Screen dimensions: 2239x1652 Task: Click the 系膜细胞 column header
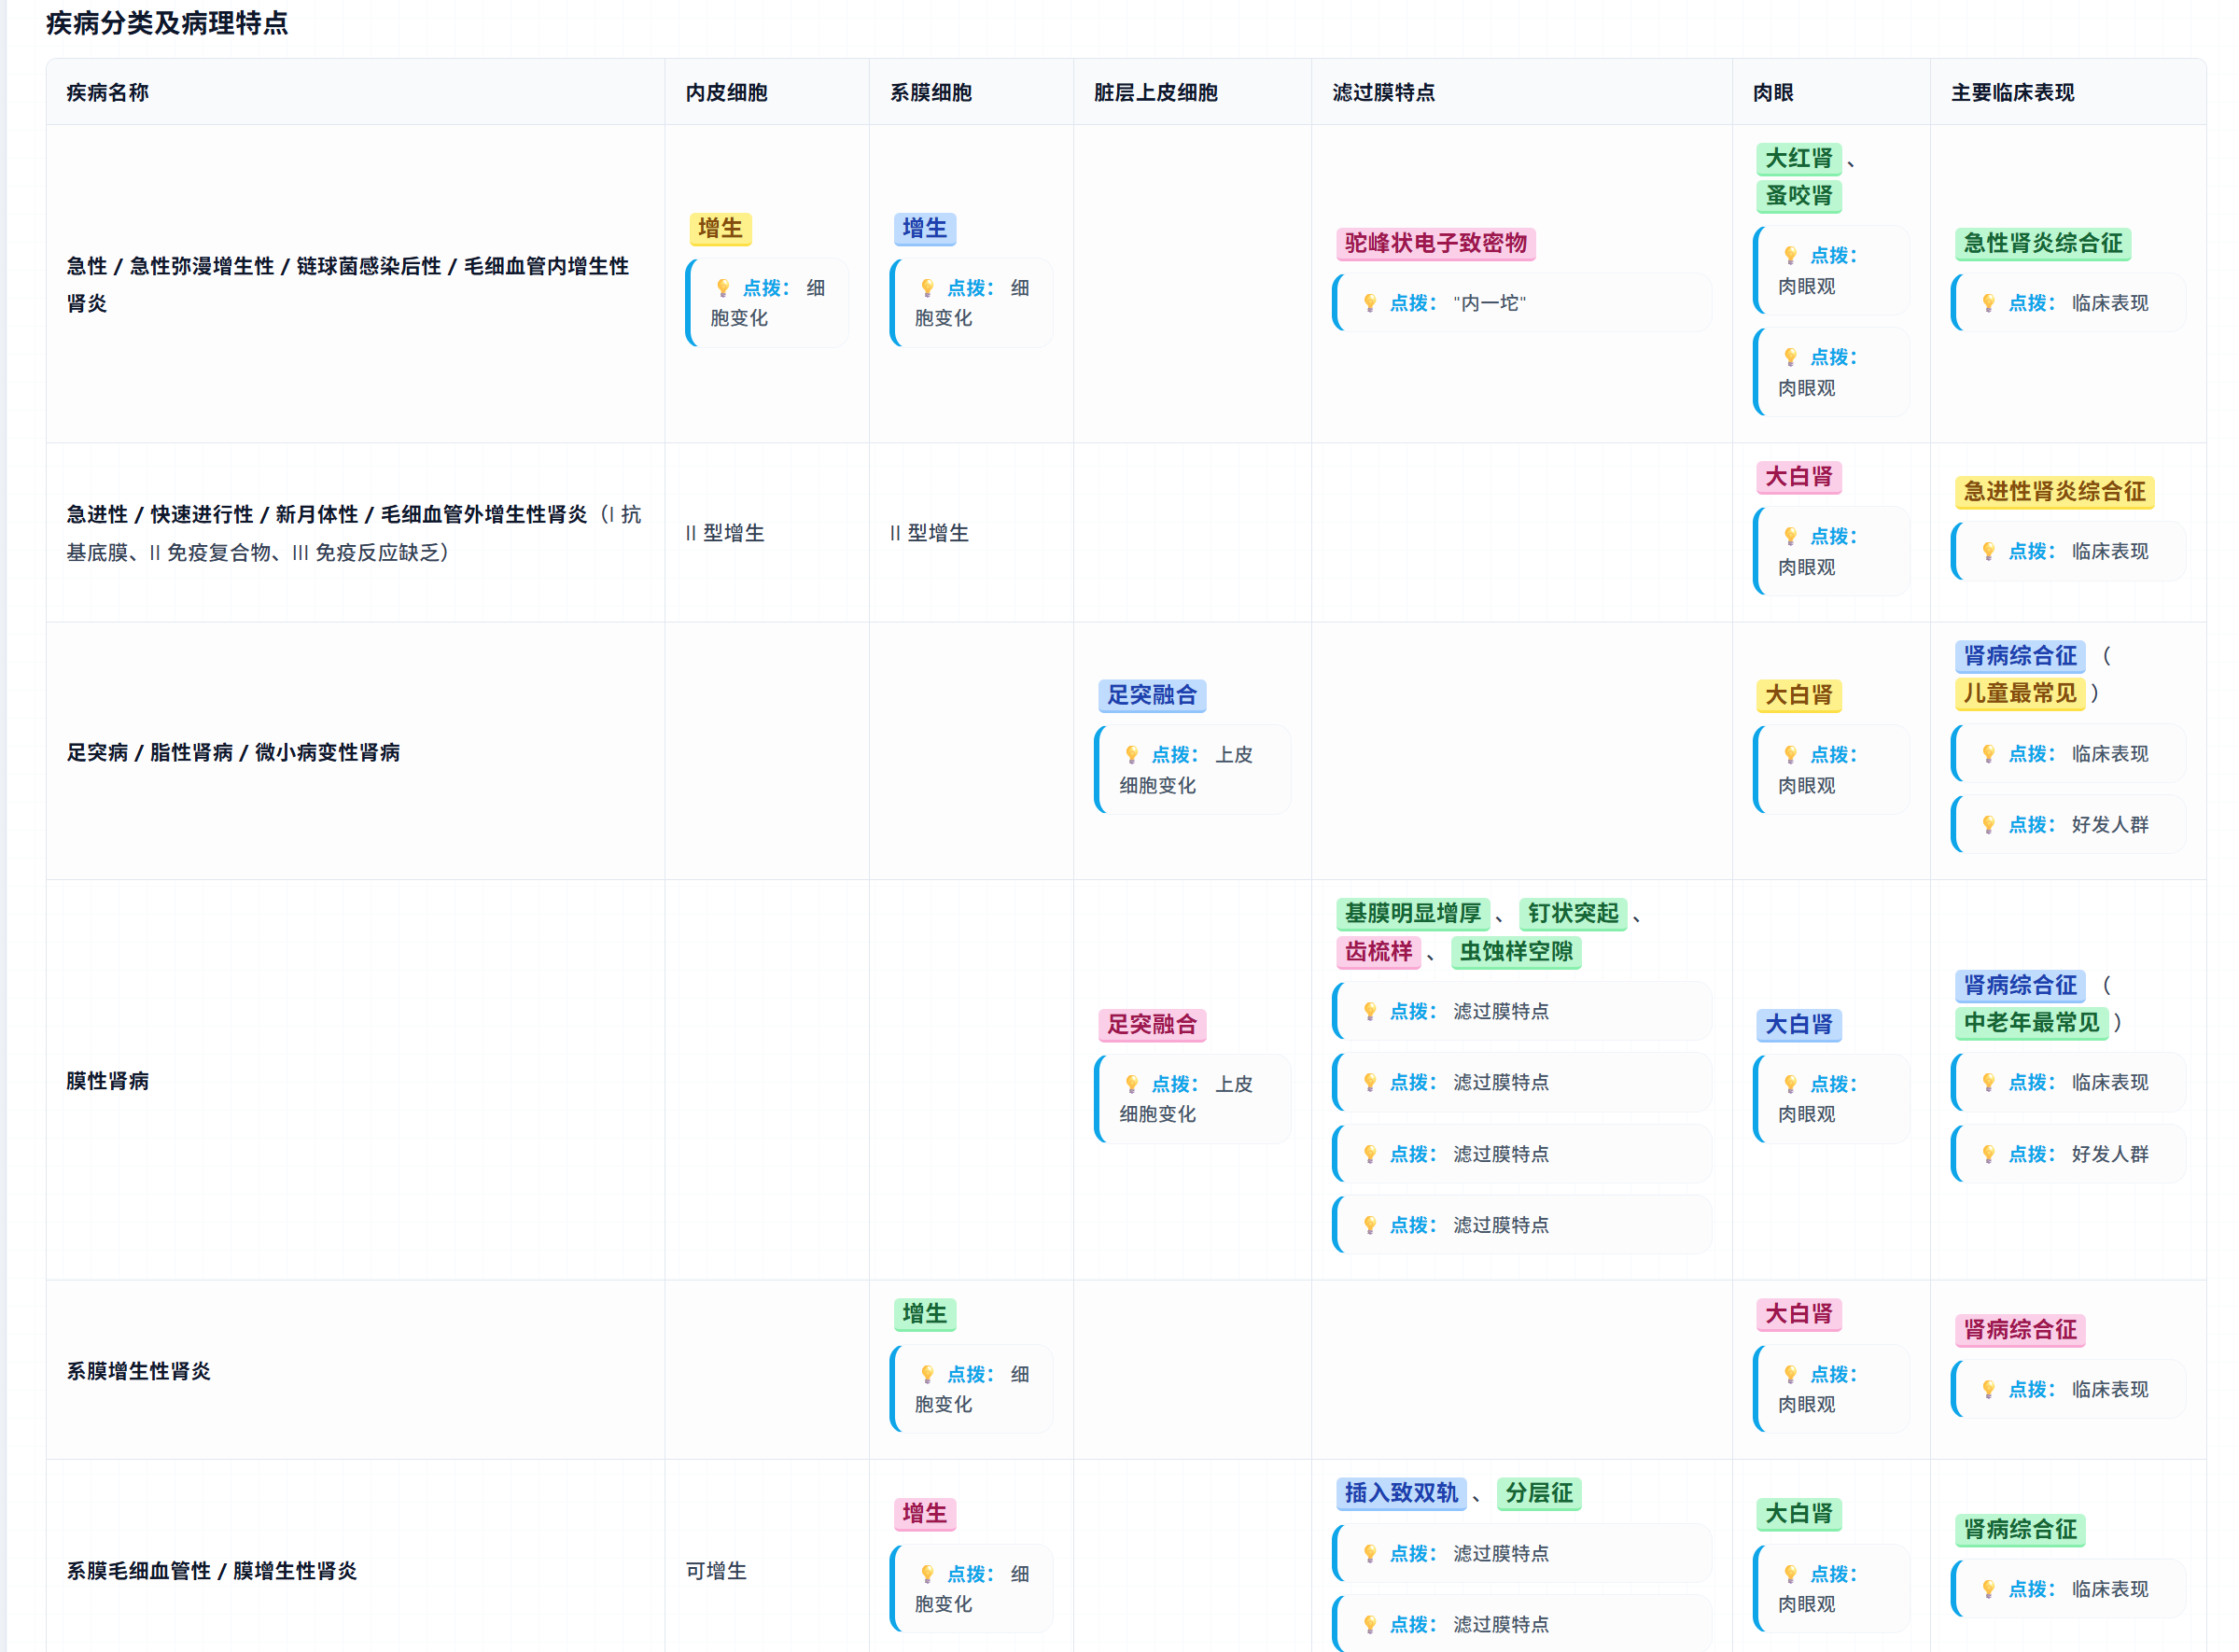[931, 92]
